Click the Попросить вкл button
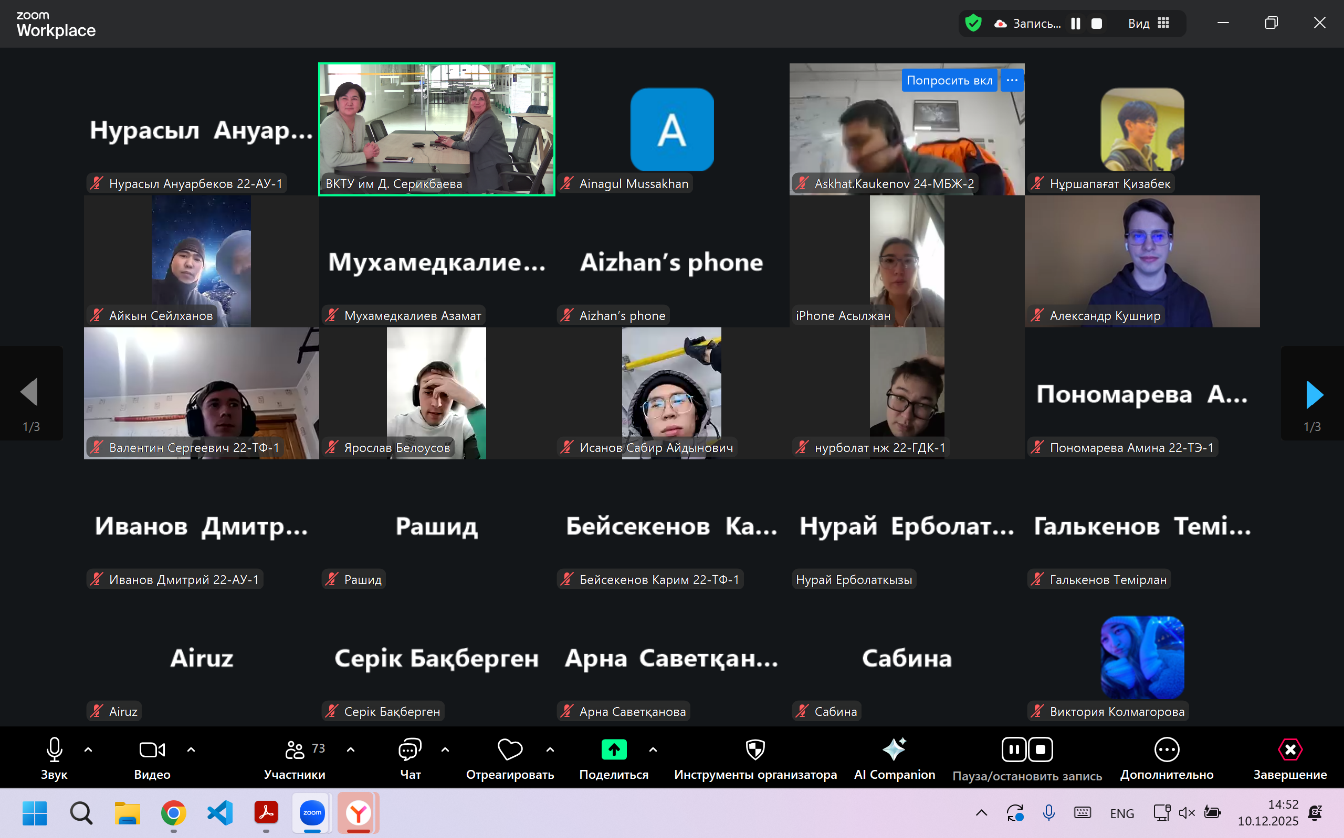Screen dimensions: 1344x838 coord(949,80)
